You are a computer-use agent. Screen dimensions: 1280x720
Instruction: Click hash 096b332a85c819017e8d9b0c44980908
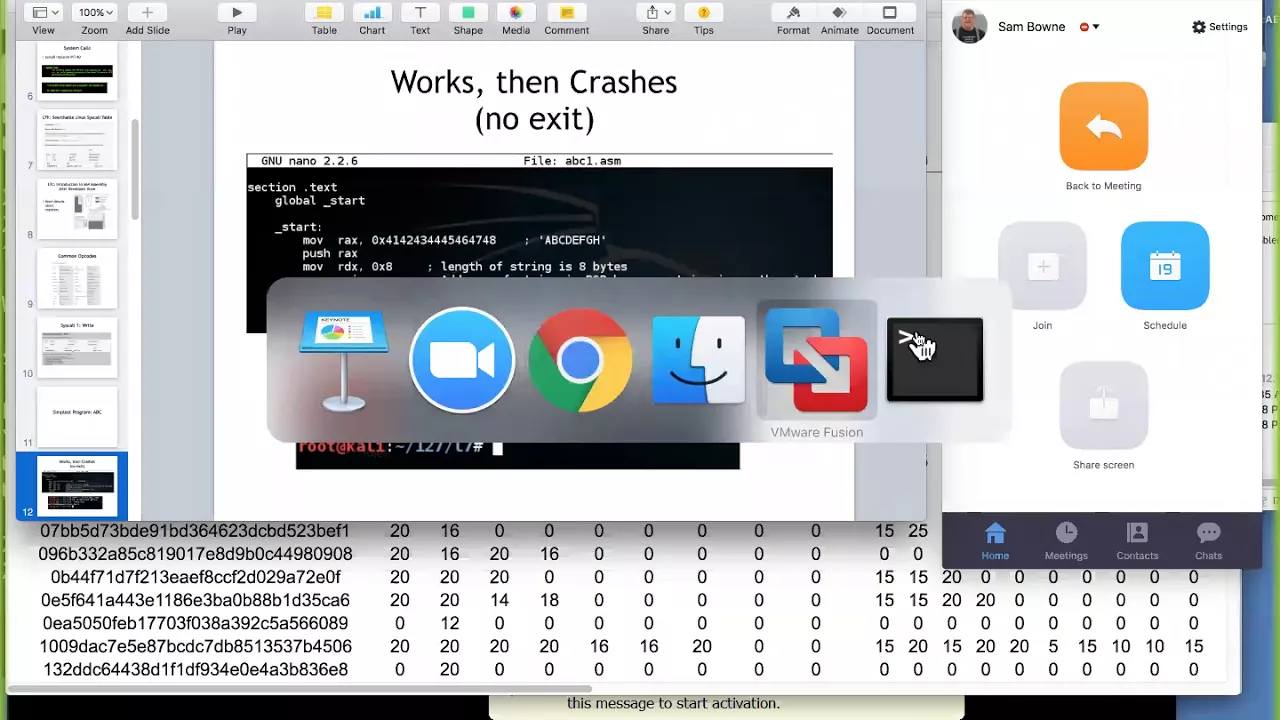195,554
